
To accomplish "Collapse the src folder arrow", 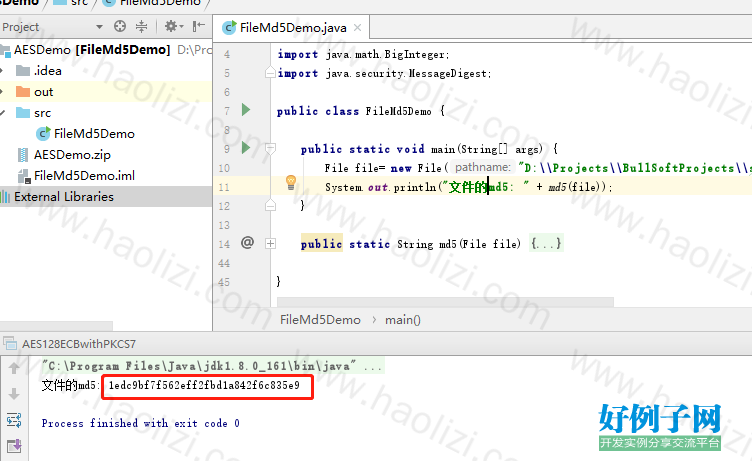I will [2, 113].
